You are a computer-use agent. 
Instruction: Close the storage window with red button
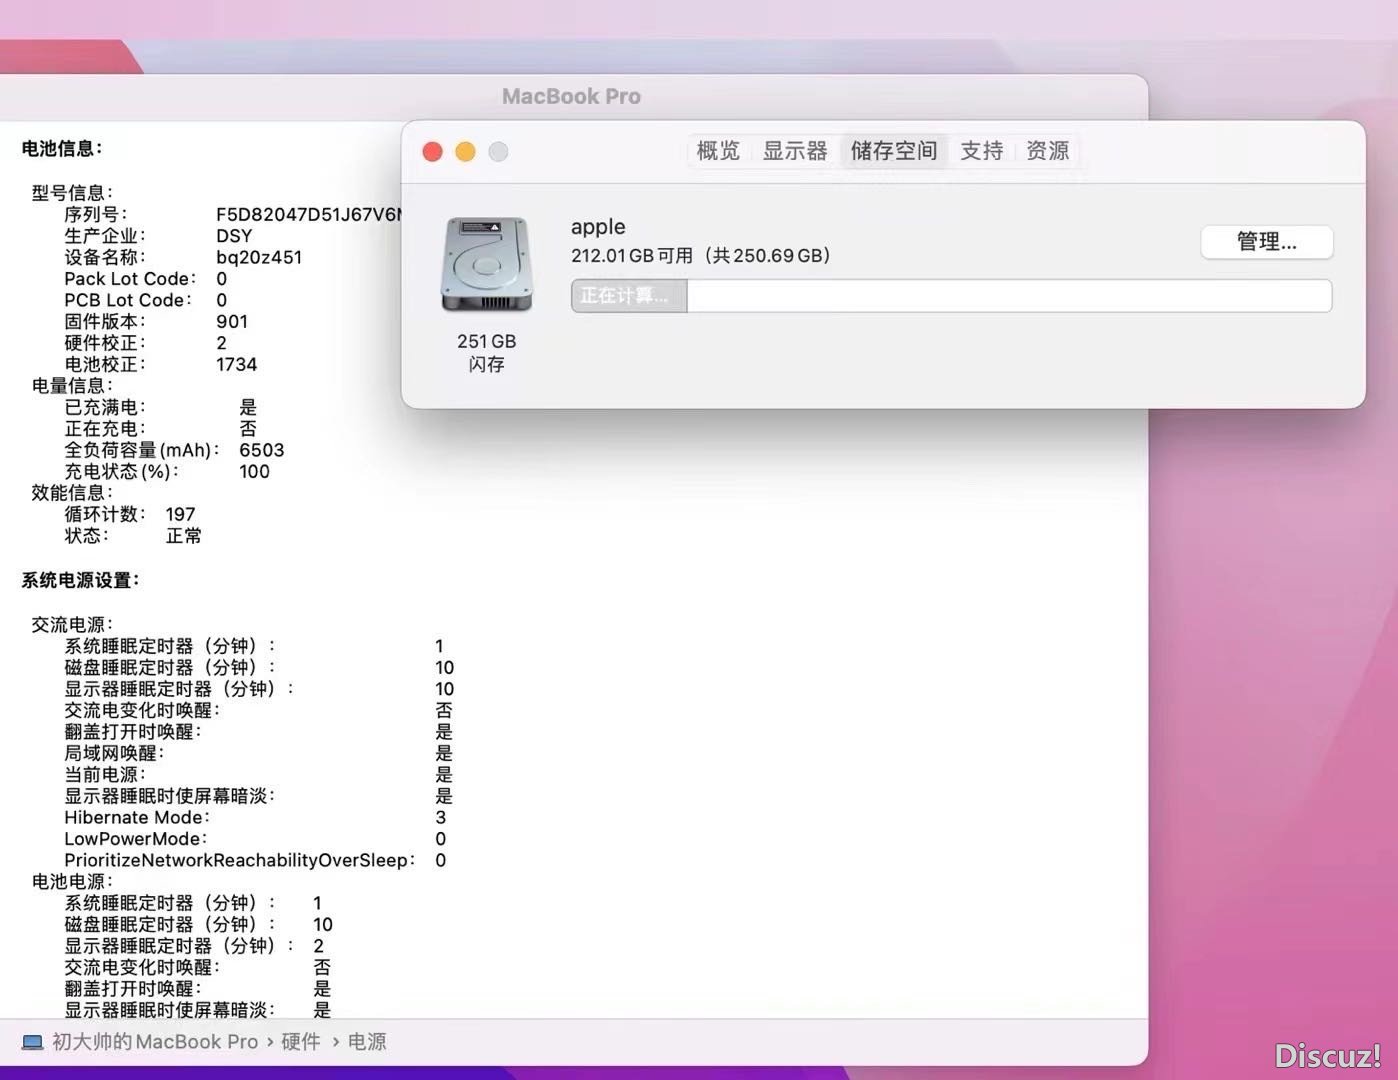(432, 151)
